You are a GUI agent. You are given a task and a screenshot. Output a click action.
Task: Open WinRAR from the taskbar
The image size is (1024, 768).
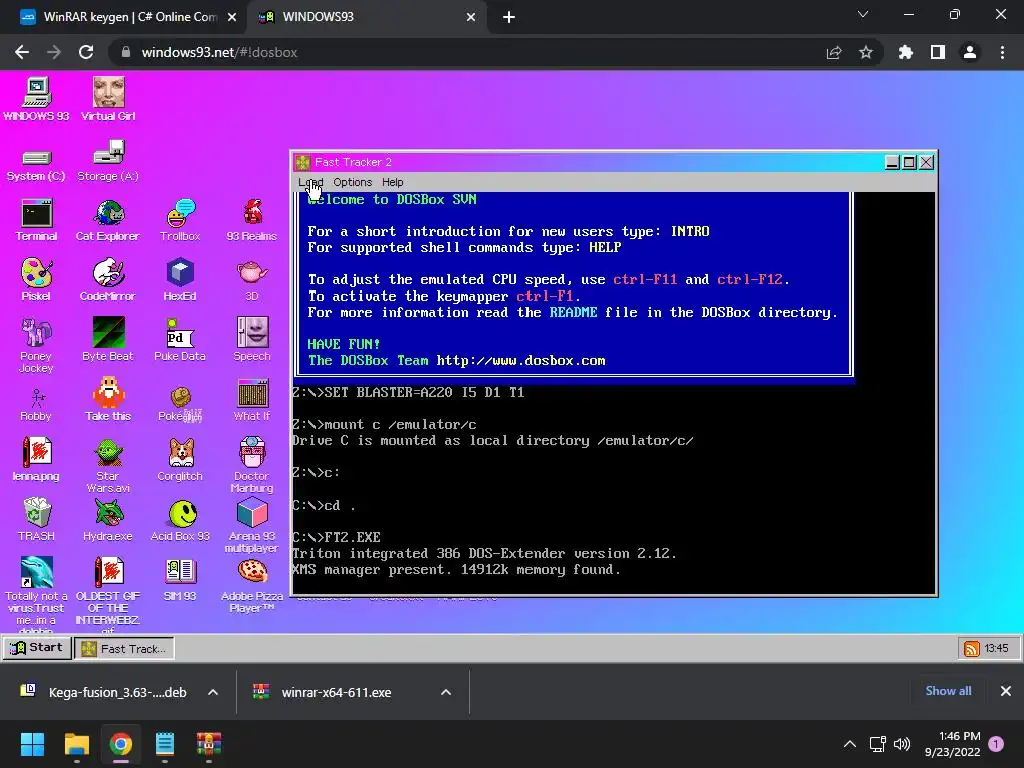pyautogui.click(x=209, y=744)
